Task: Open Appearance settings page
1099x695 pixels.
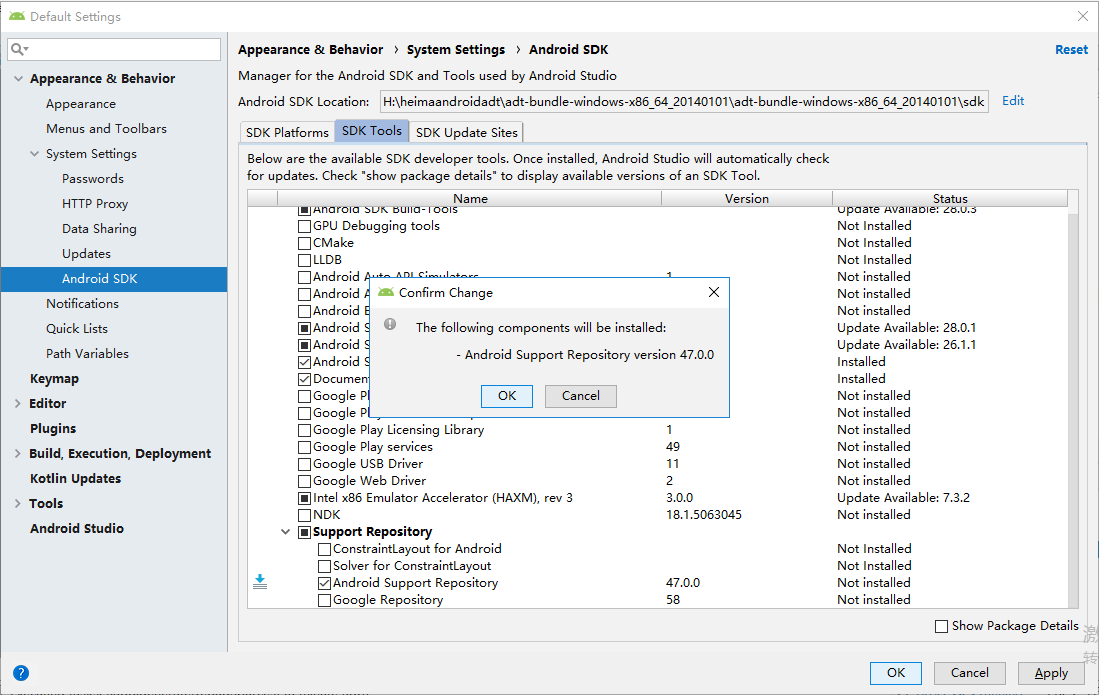Action: [81, 104]
